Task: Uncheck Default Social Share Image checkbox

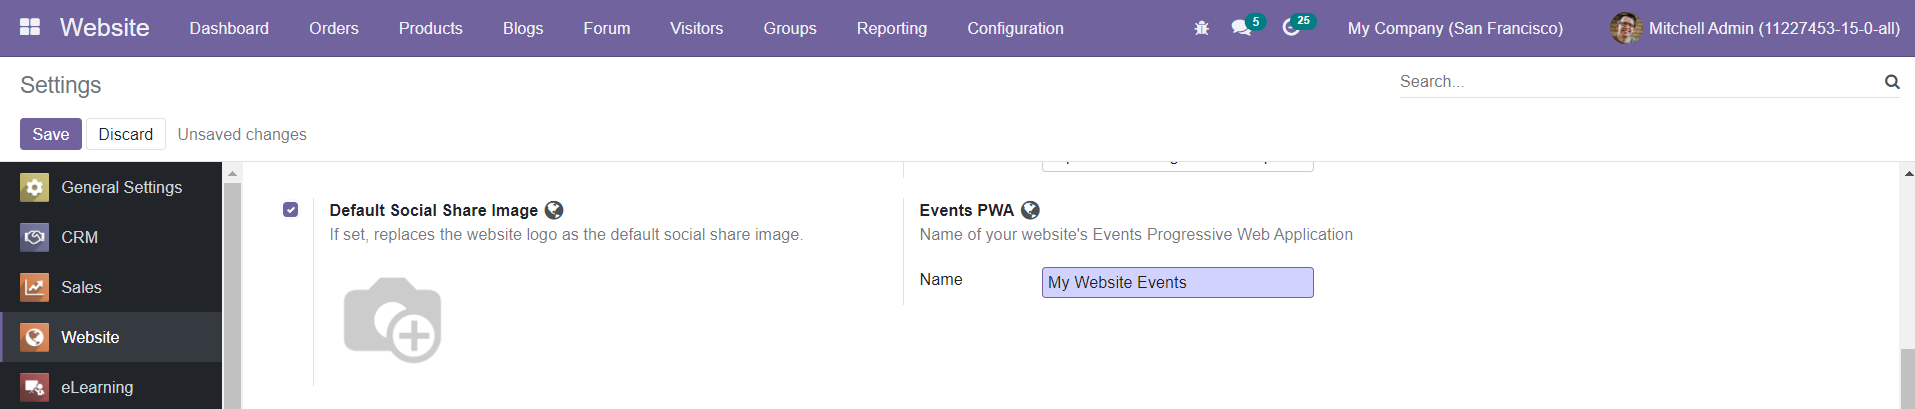Action: click(x=290, y=210)
